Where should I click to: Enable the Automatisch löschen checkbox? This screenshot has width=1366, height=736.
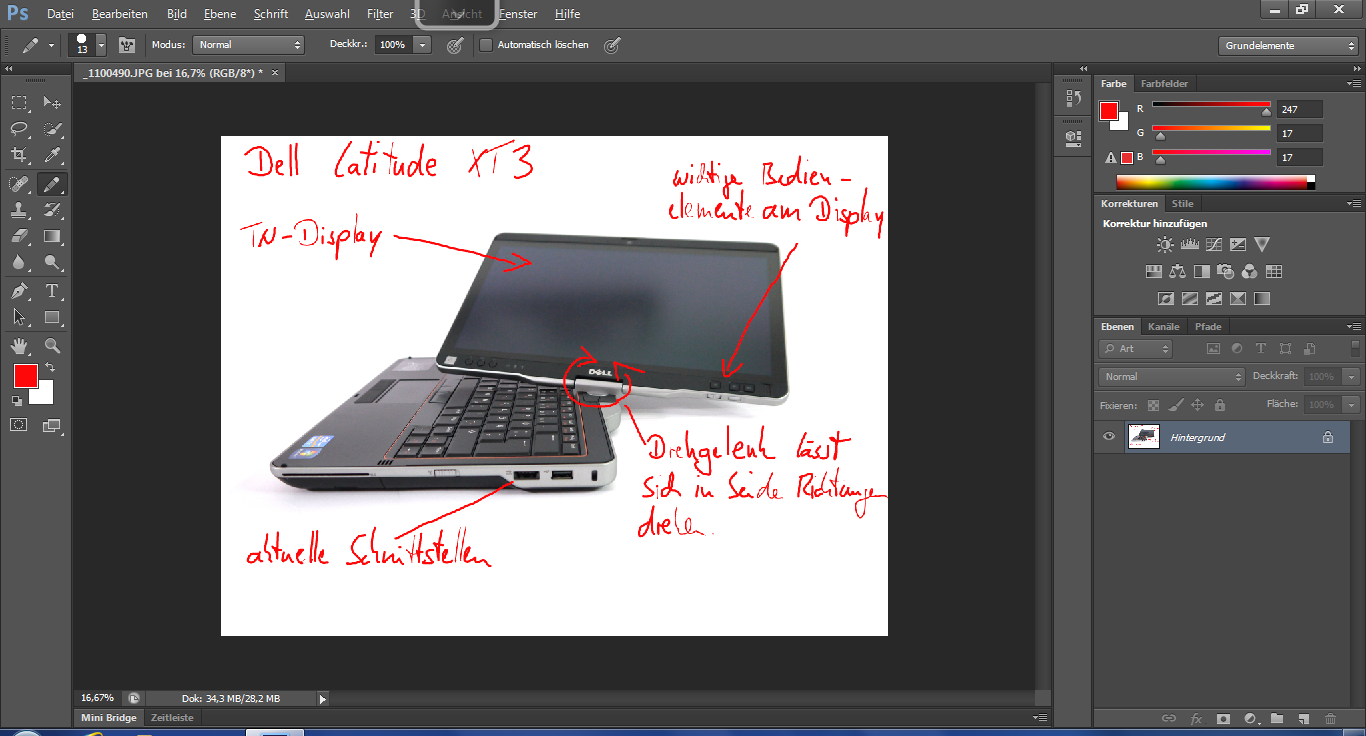click(x=486, y=45)
